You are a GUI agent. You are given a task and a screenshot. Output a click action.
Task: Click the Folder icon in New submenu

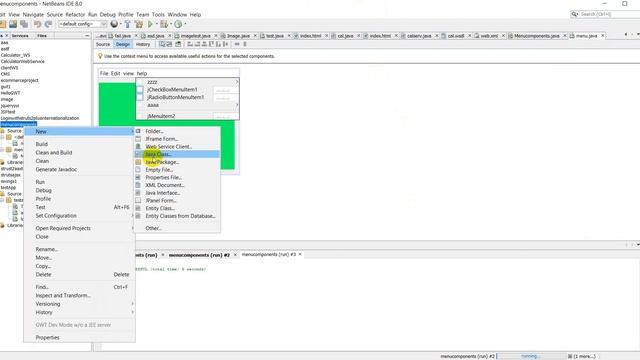(x=138, y=131)
